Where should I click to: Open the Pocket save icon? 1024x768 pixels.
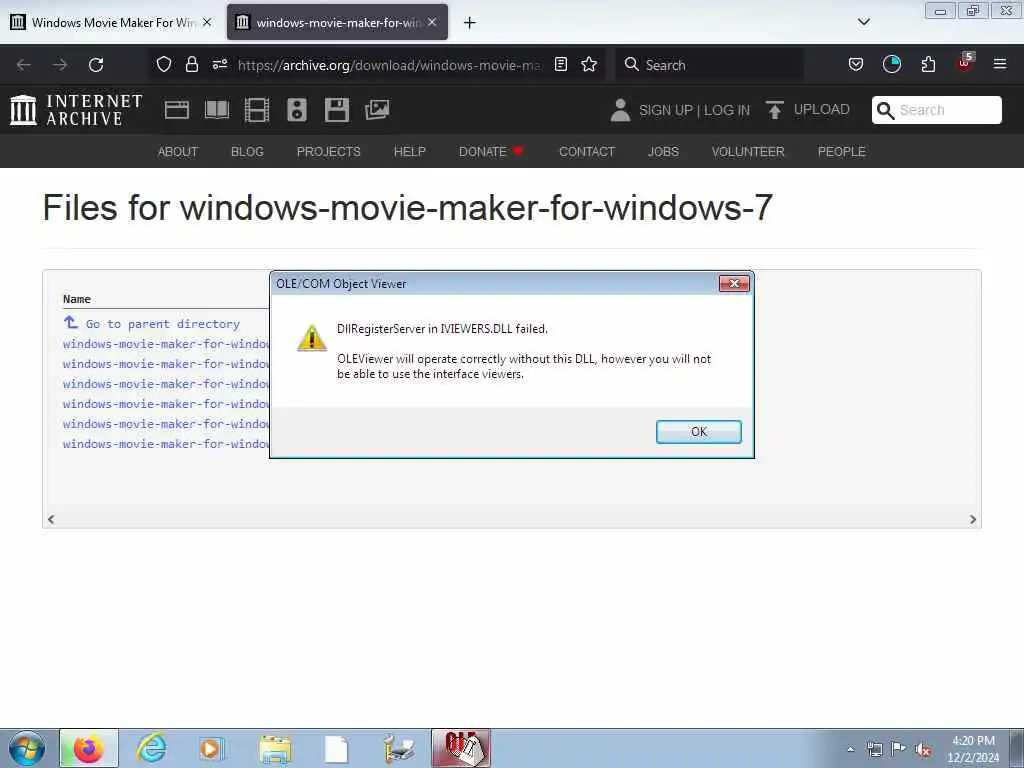pos(856,64)
